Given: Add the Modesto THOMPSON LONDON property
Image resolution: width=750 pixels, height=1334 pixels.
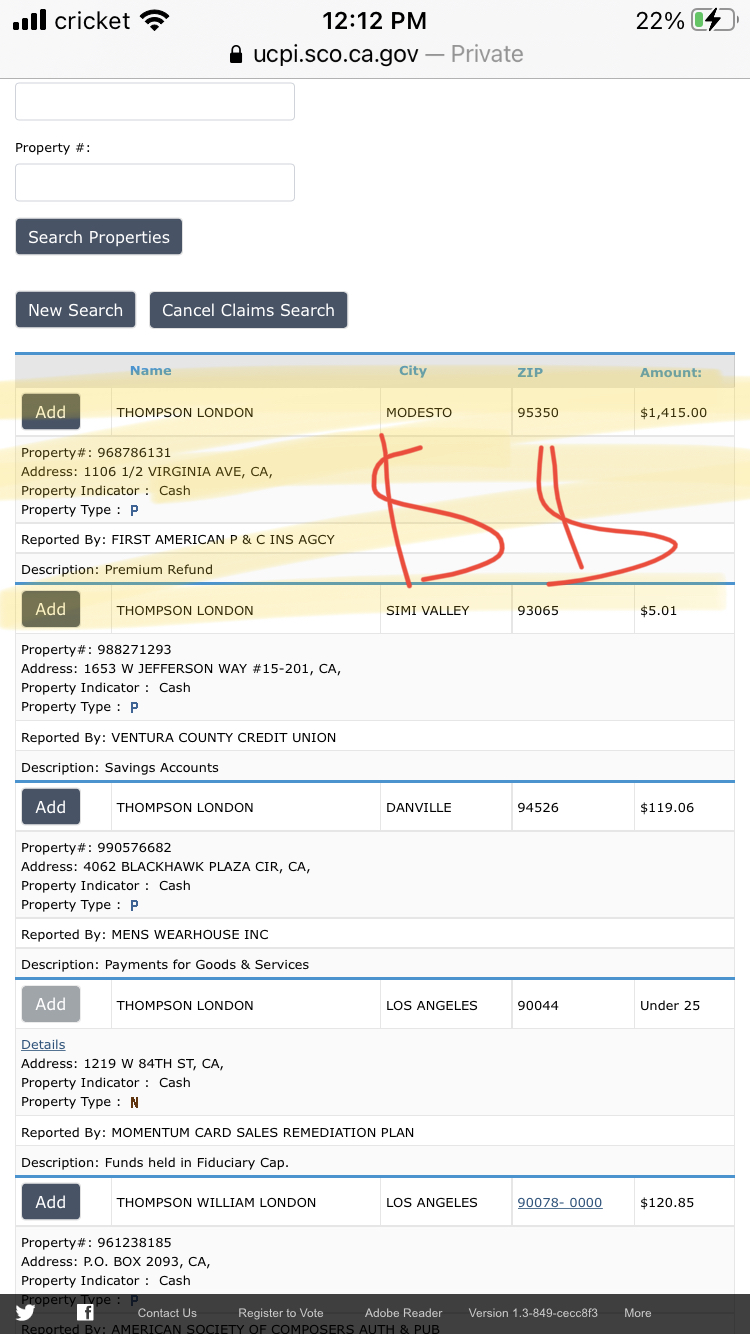Looking at the screenshot, I should coord(51,412).
